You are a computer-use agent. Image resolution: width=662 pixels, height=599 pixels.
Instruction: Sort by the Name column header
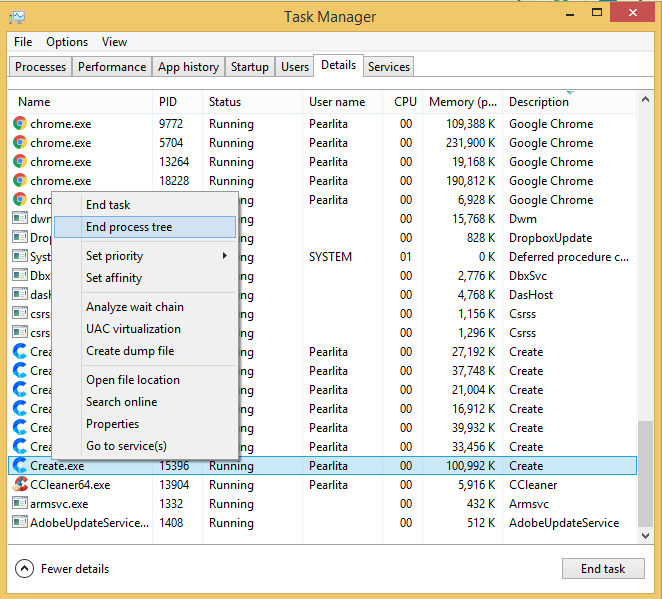click(80, 102)
